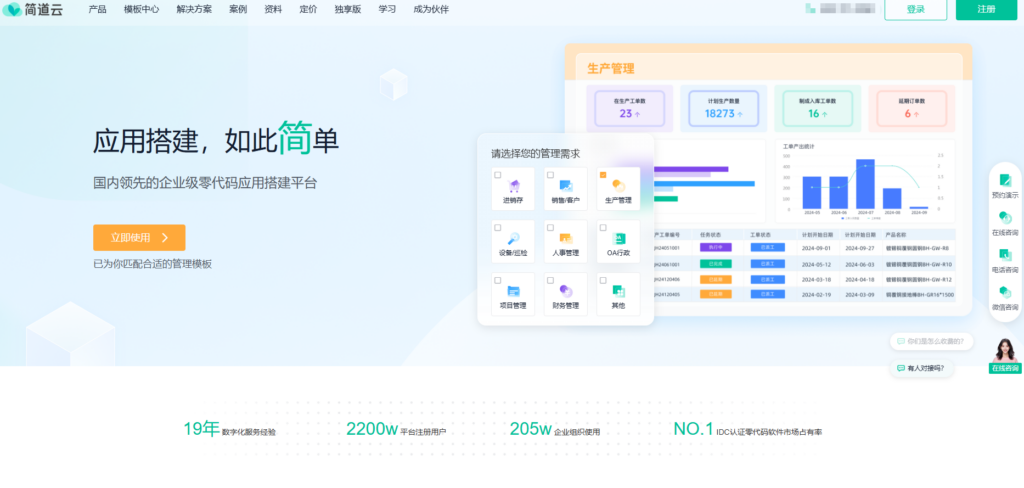Go to the 定价 nav item
The image size is (1024, 488).
click(x=308, y=9)
